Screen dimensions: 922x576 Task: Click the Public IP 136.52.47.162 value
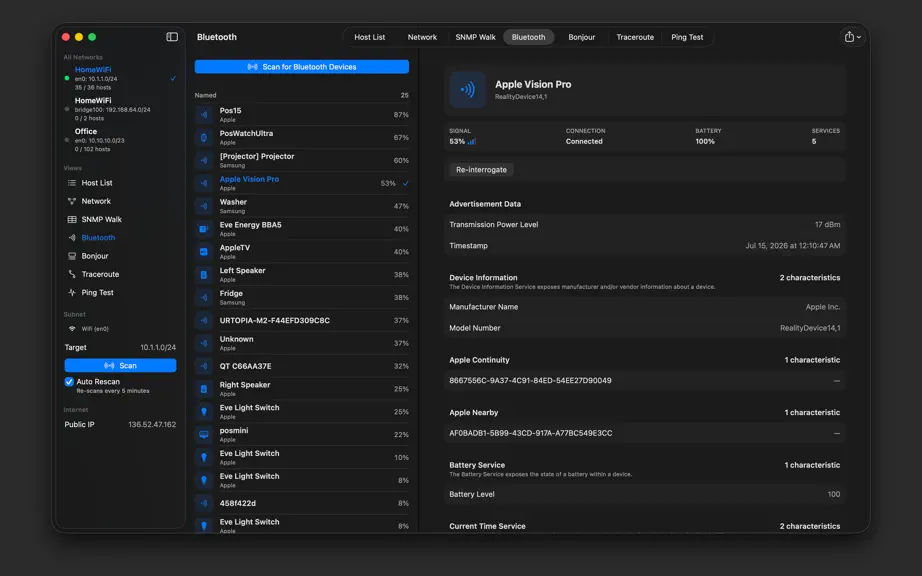[152, 424]
